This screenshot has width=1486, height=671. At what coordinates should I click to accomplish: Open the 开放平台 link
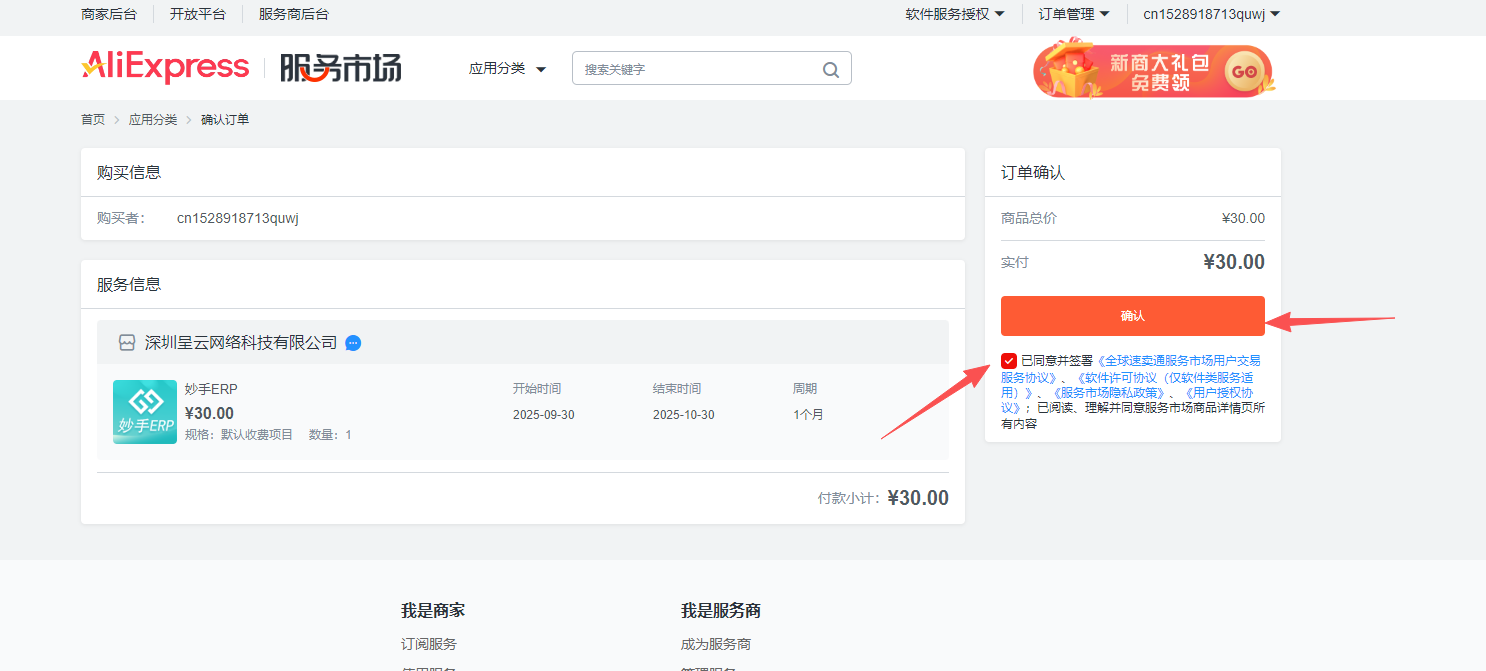tap(198, 14)
